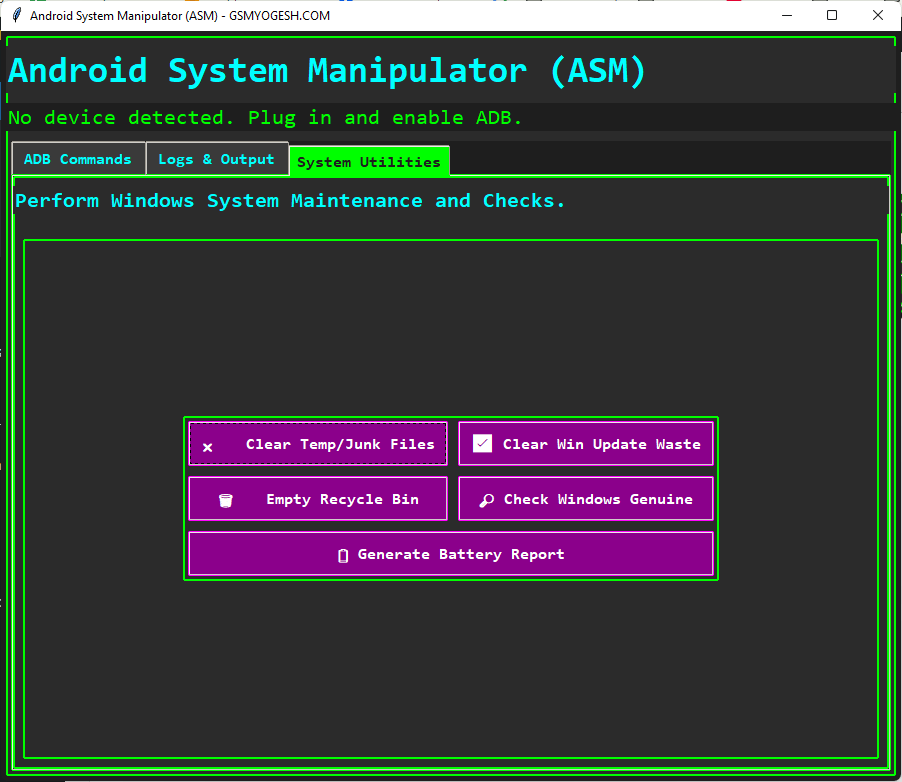Screen dimensions: 902x782
Task: Minimize the ASM application window
Action: [787, 15]
